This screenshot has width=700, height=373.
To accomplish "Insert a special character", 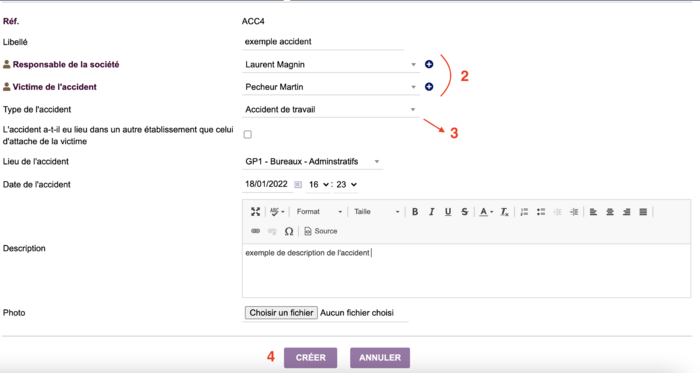I will click(x=289, y=231).
